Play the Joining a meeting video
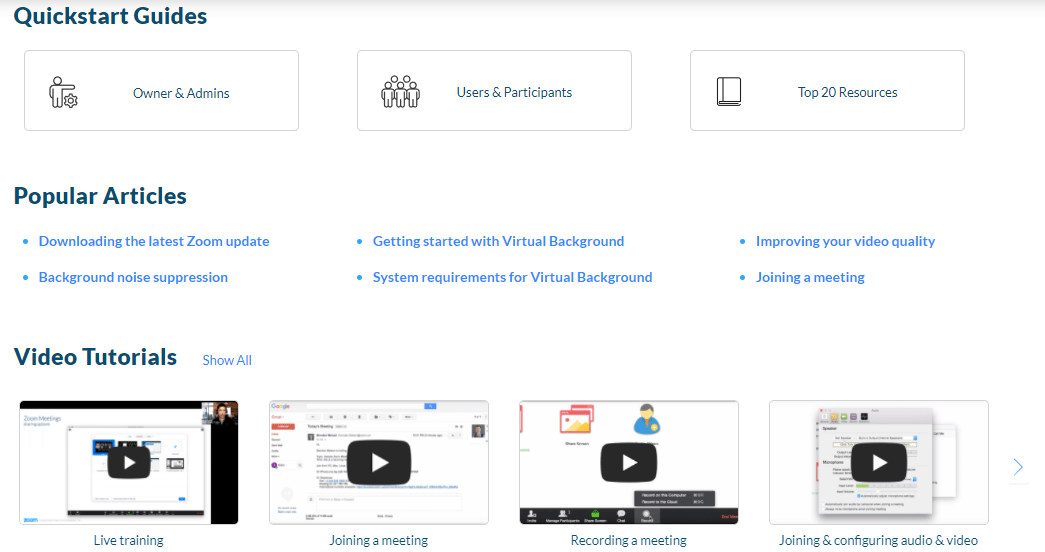The image size is (1045, 552). pyautogui.click(x=379, y=462)
